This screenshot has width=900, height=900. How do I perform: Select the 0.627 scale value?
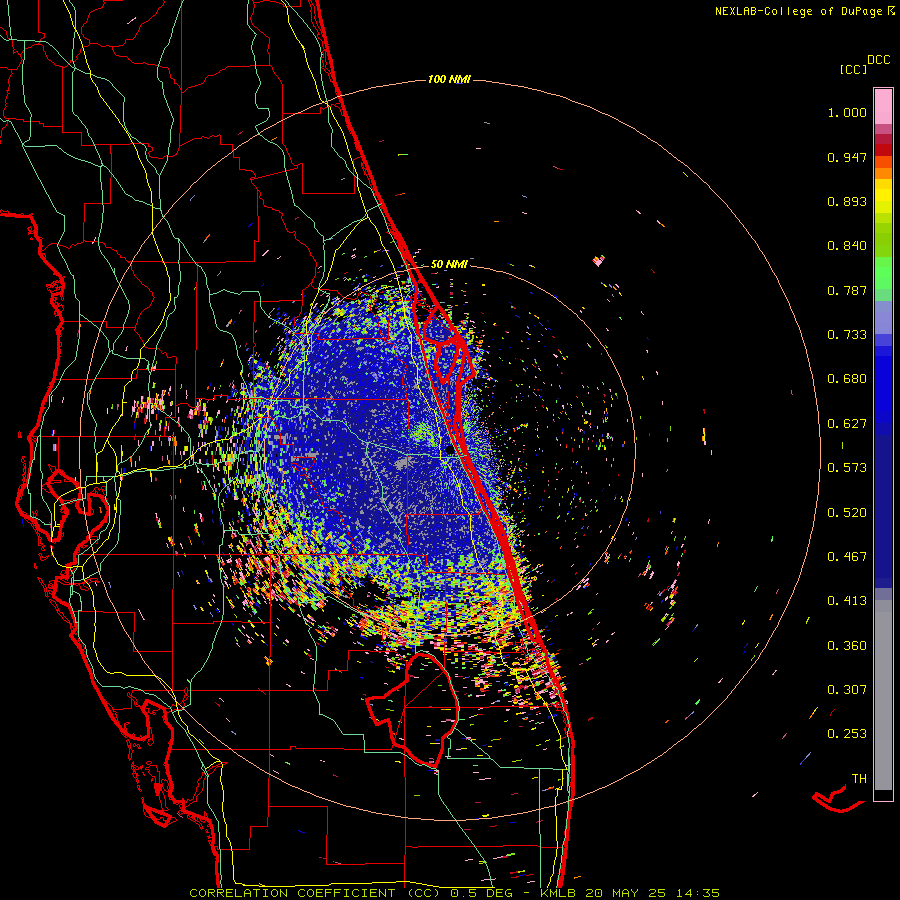click(x=847, y=424)
